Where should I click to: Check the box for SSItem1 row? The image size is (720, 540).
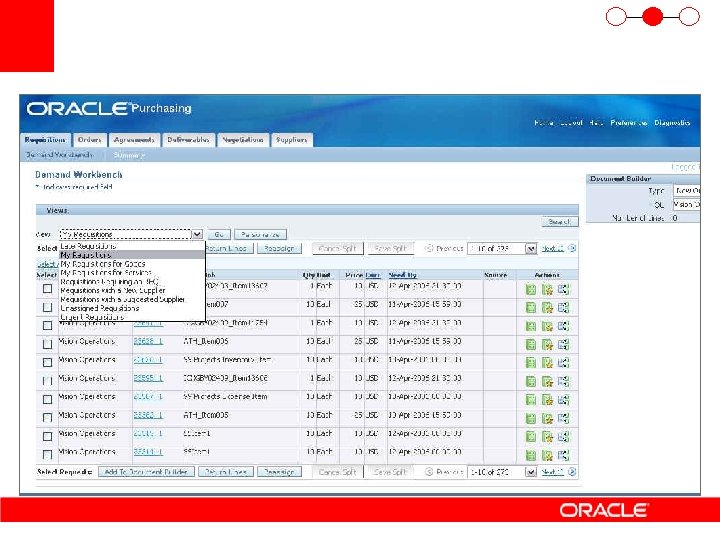tap(47, 455)
